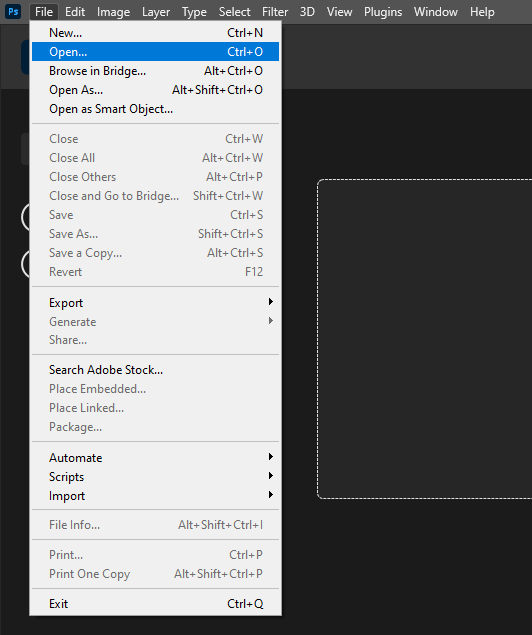
Task: Open the Layer menu
Action: 156,12
